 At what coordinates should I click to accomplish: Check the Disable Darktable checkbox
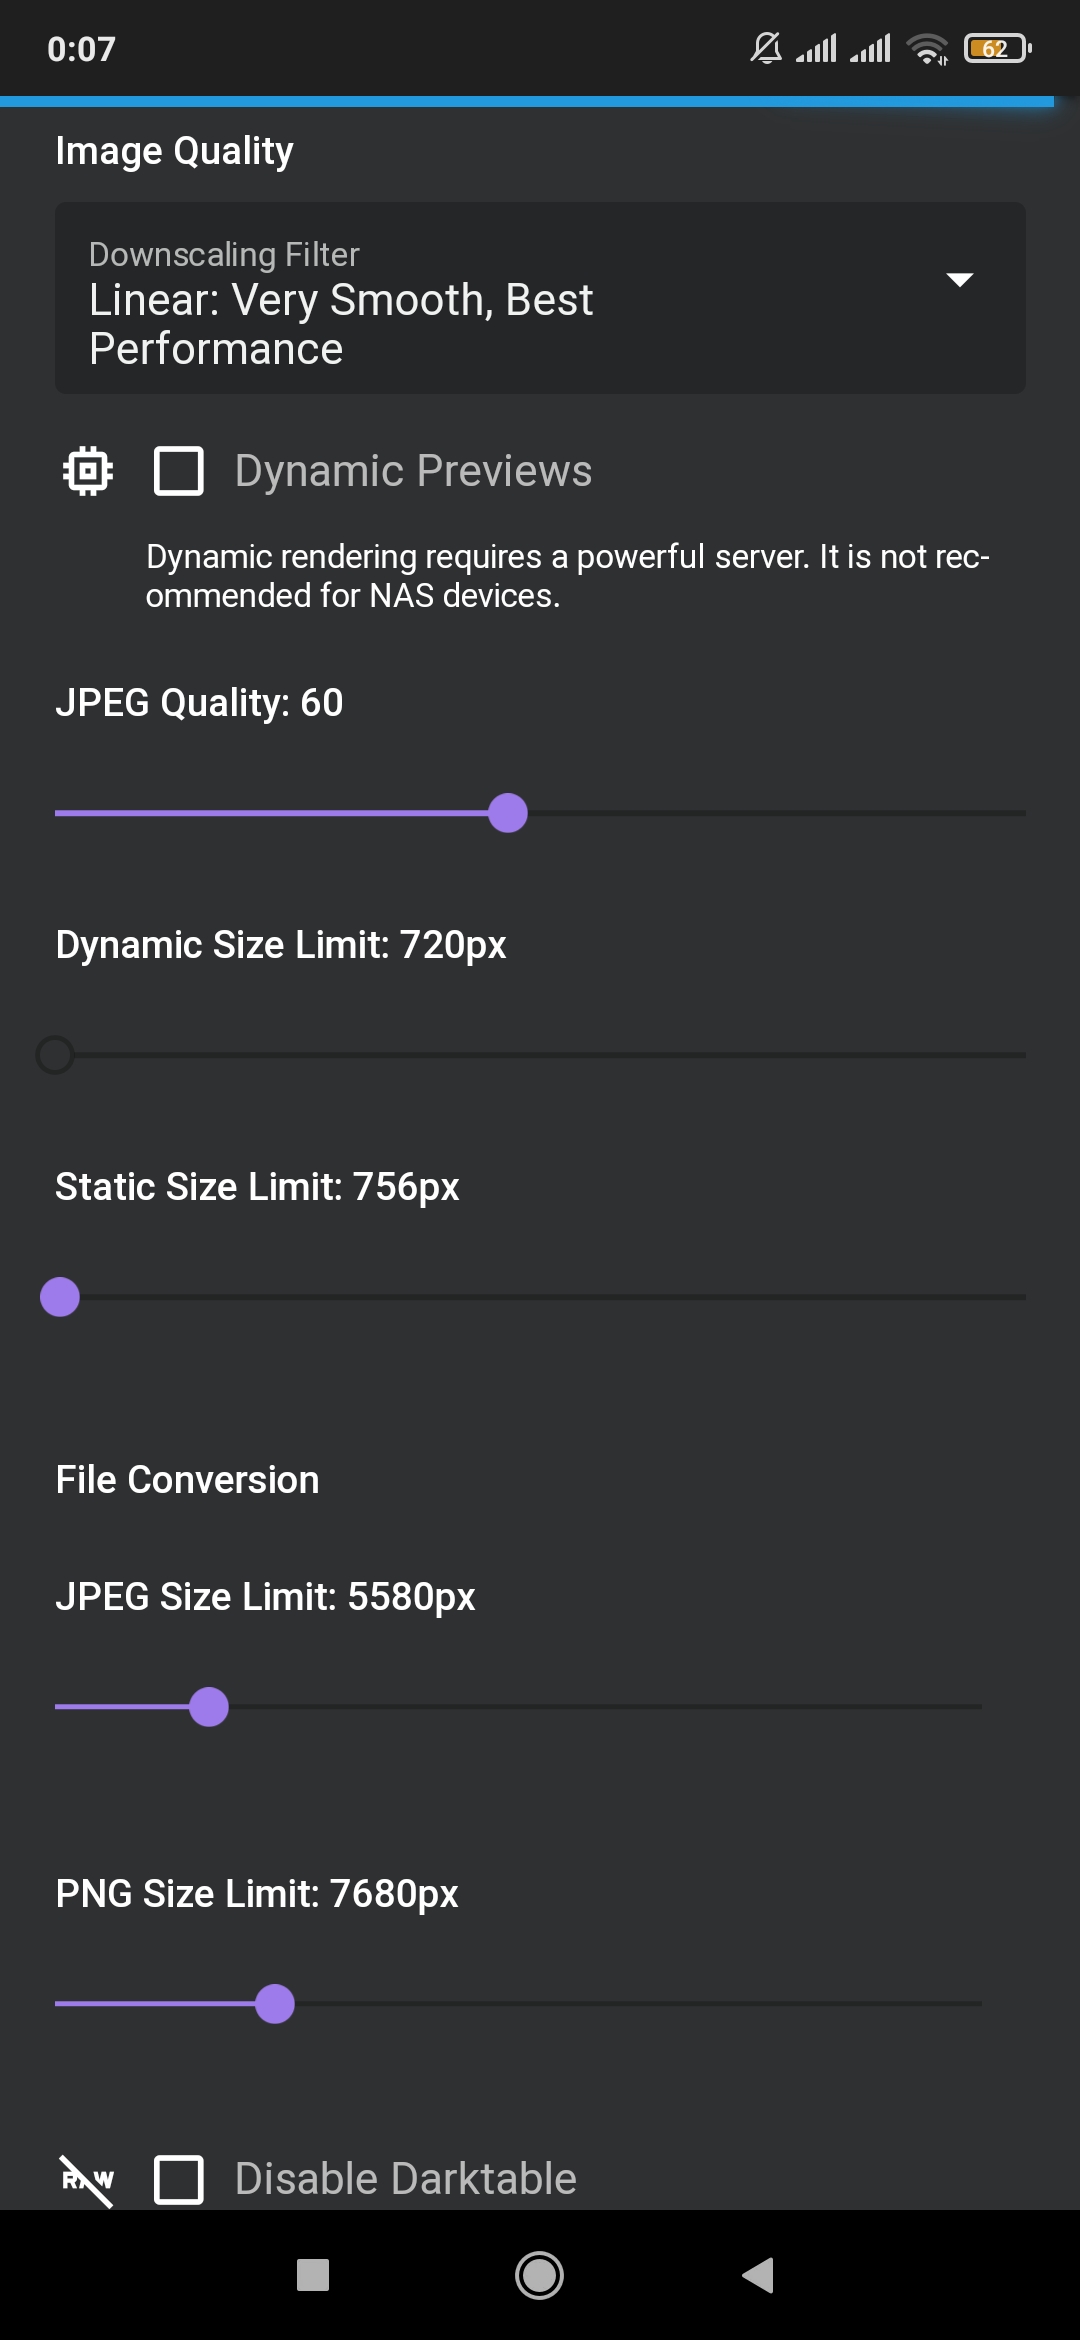click(178, 2178)
